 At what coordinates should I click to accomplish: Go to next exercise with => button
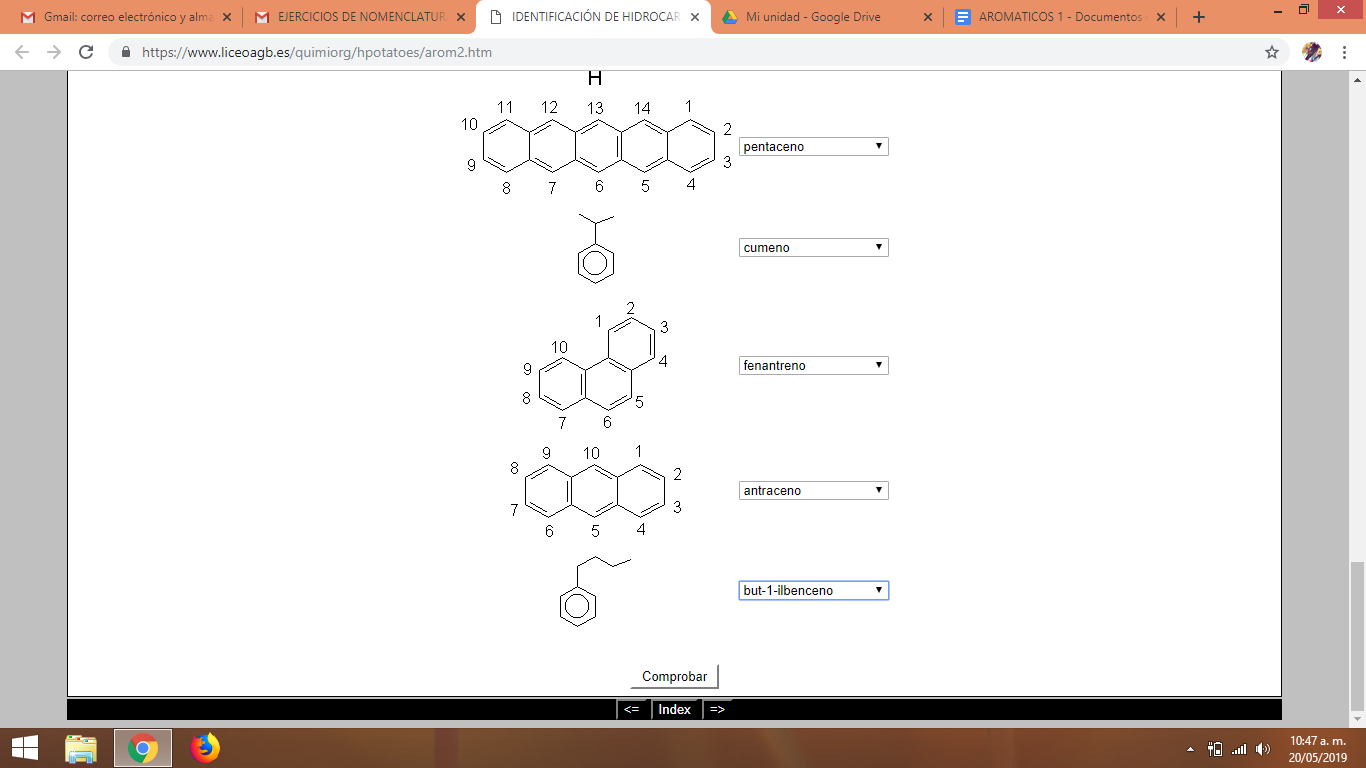click(x=717, y=709)
